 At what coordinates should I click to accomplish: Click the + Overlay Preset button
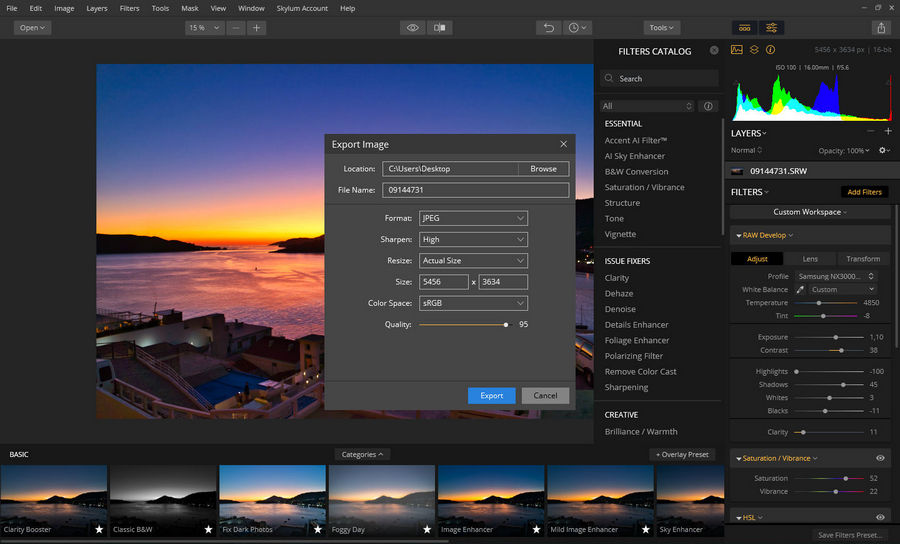point(682,454)
